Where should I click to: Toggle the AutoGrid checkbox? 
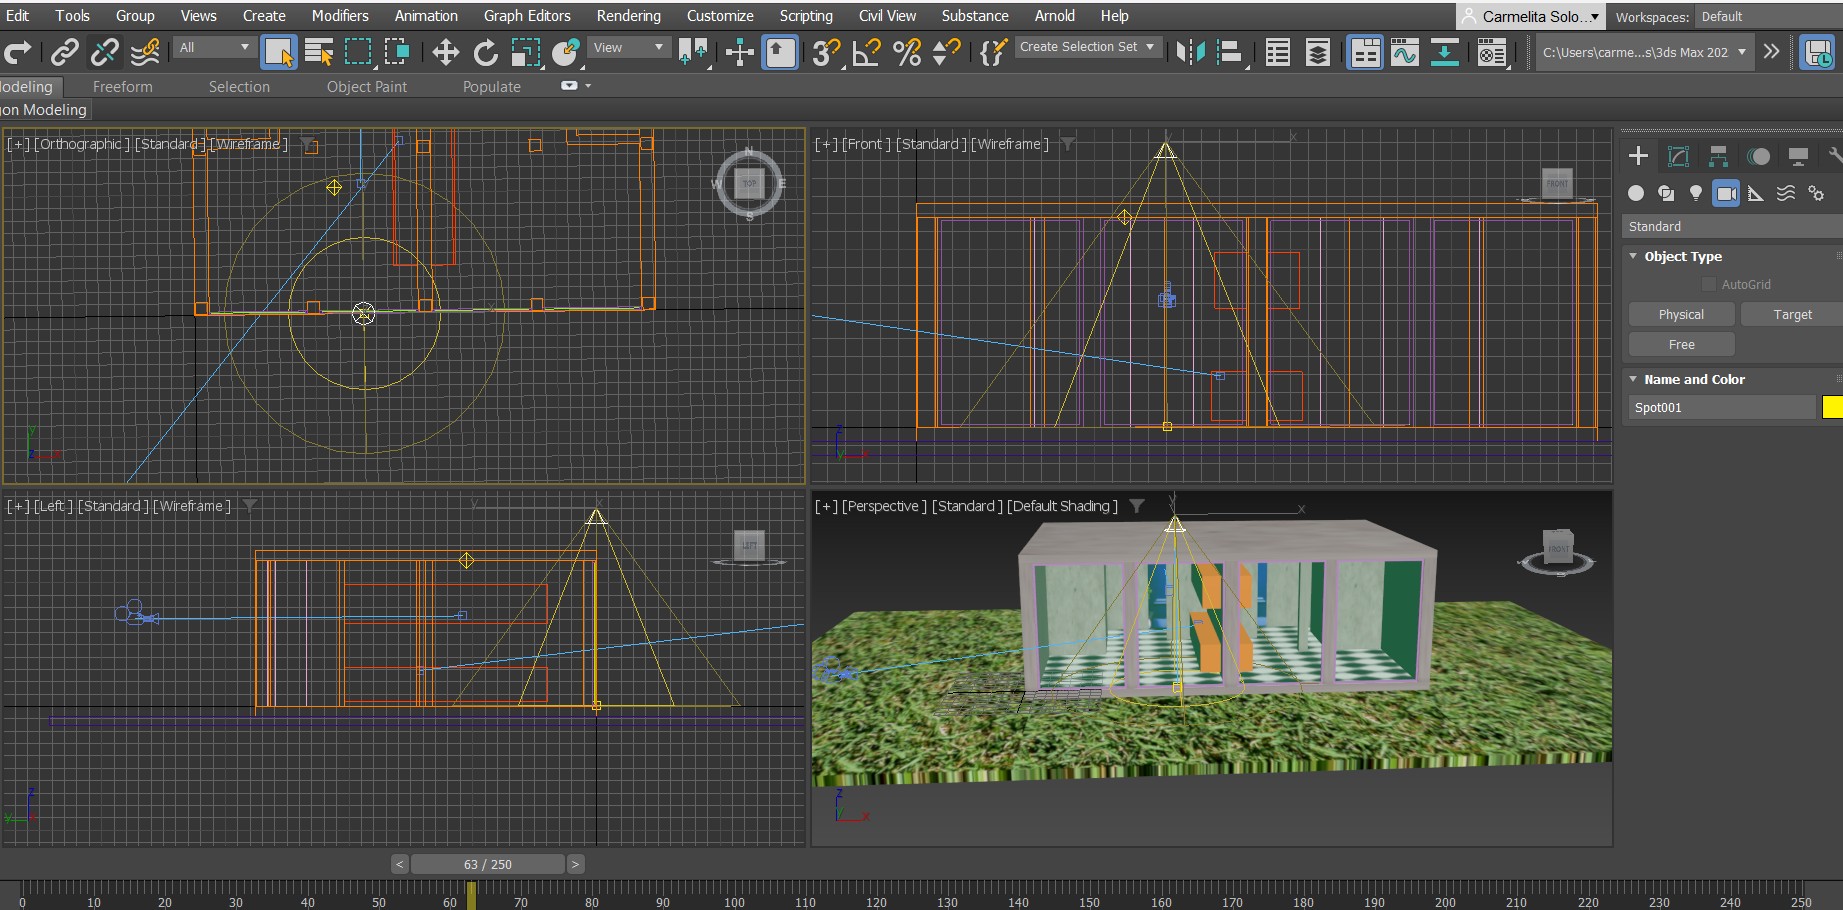point(1709,285)
